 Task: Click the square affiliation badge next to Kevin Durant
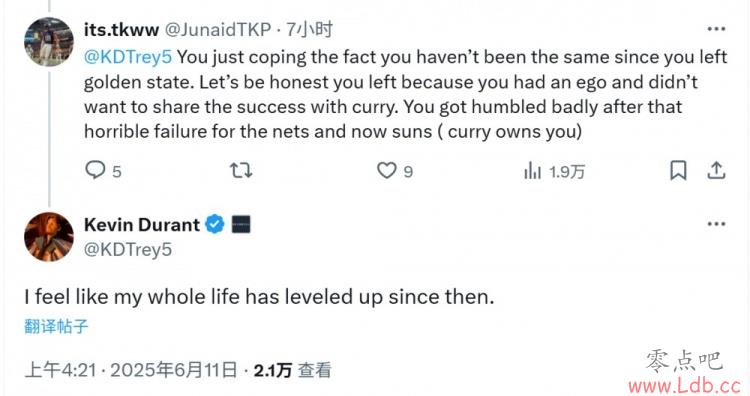[241, 224]
